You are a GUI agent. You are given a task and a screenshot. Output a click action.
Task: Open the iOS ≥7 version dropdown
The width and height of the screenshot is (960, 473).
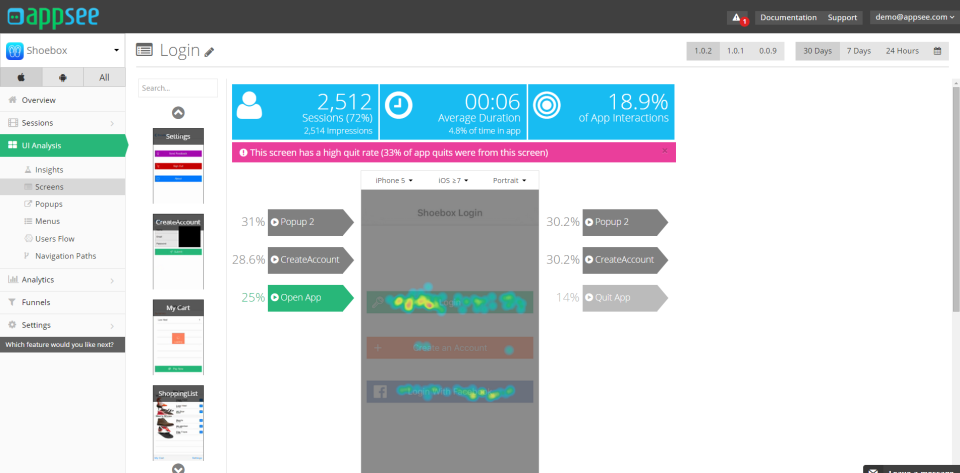pyautogui.click(x=453, y=181)
